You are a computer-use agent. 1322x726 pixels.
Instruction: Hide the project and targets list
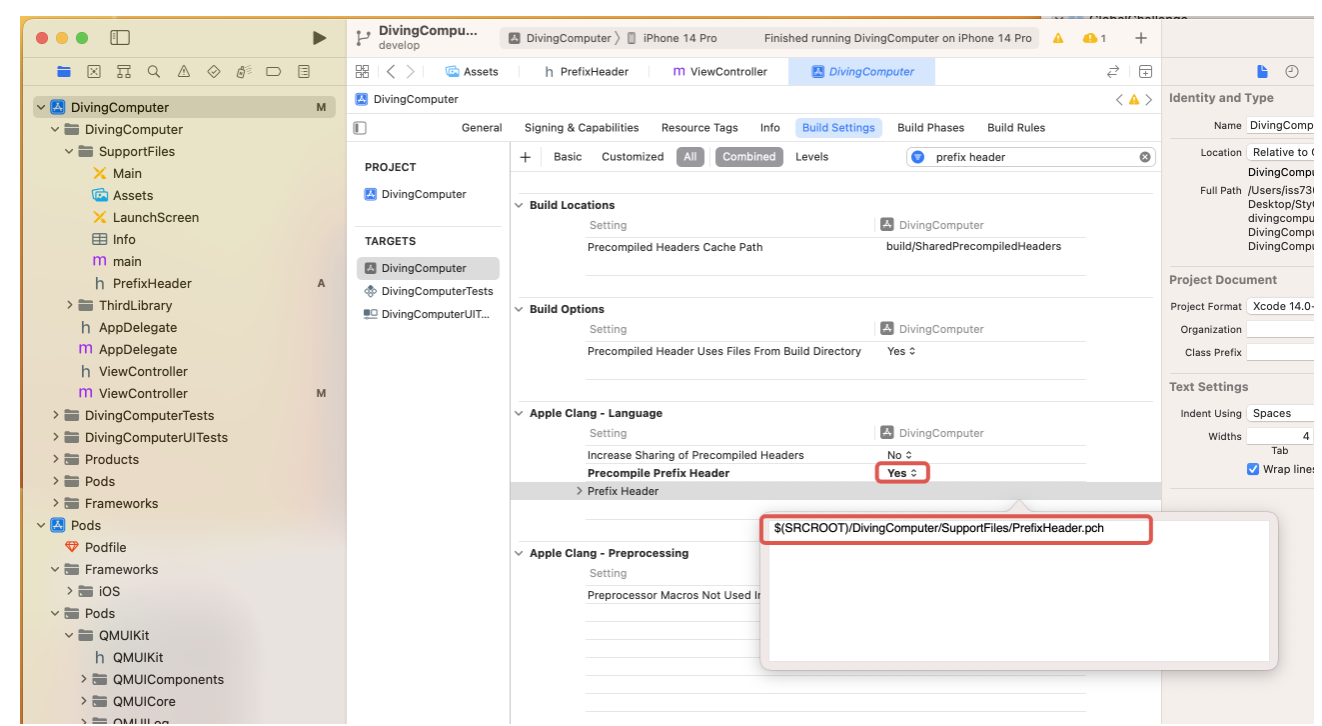tap(360, 128)
